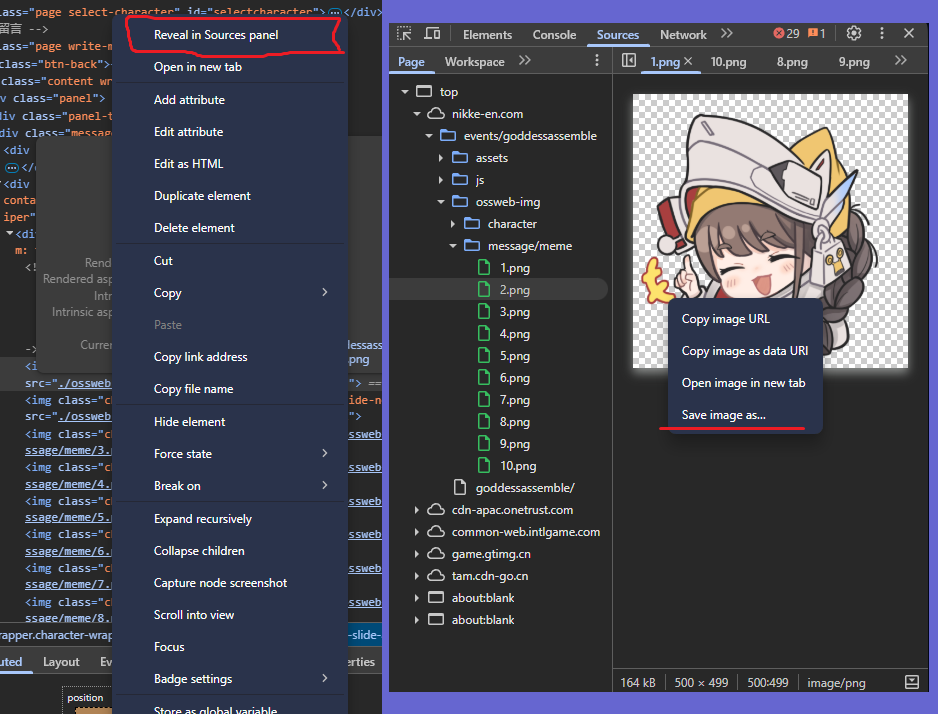Screen dimensions: 938x714
Task: Open the navigator three-dot options menu
Action: [x=596, y=61]
